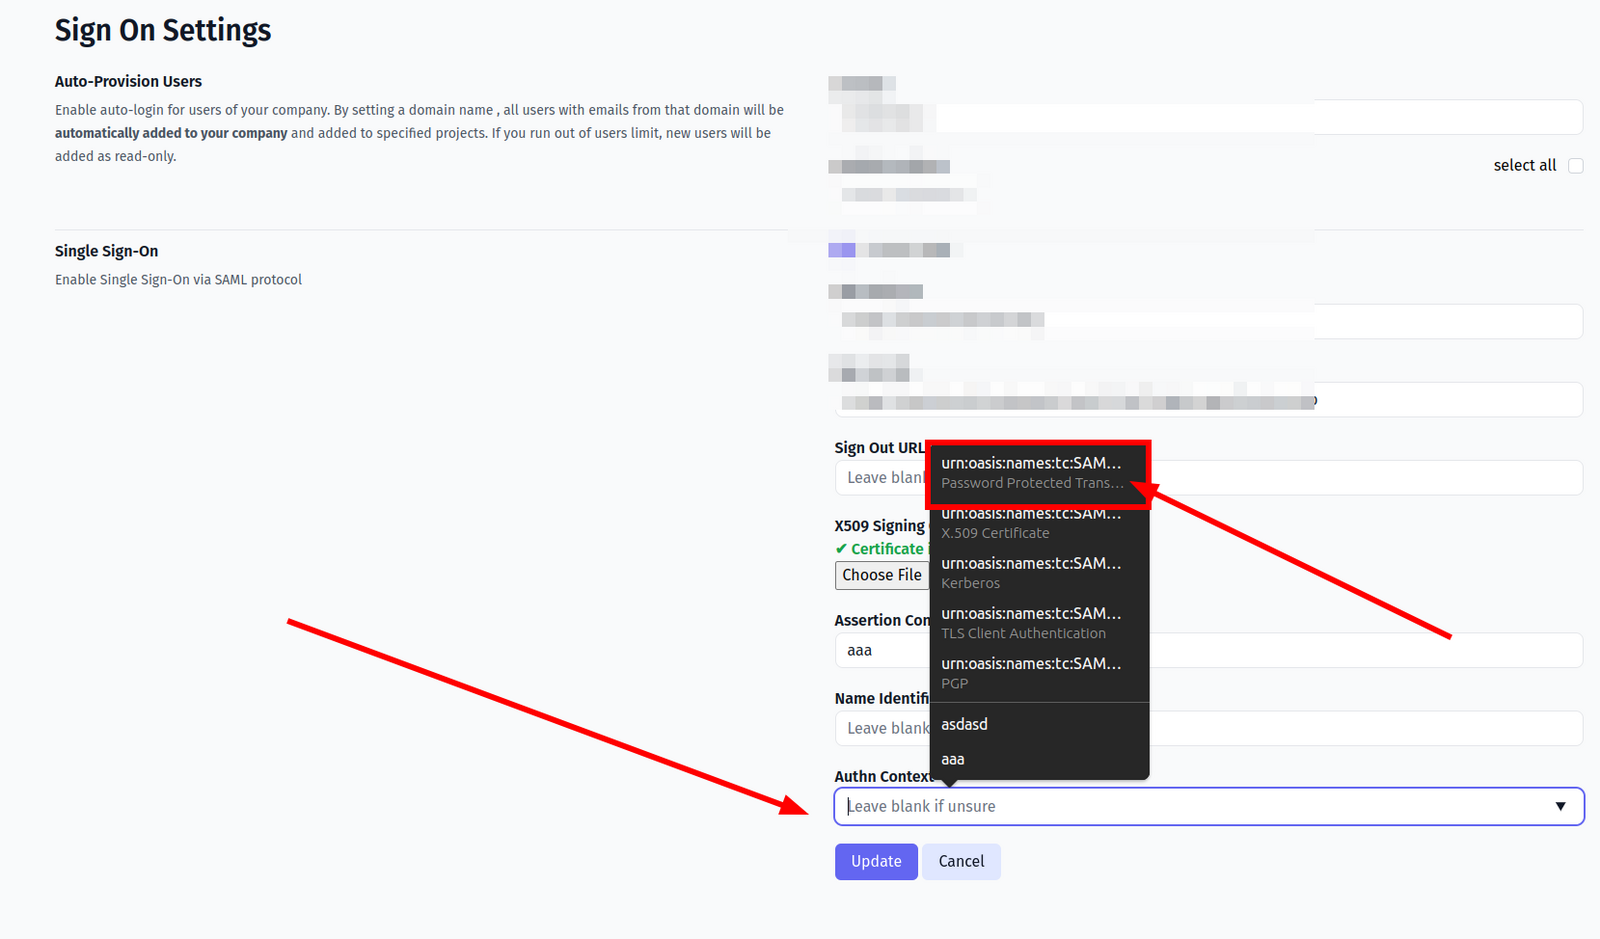
Task: Click into the Sign Out URL field
Action: tap(1360, 478)
